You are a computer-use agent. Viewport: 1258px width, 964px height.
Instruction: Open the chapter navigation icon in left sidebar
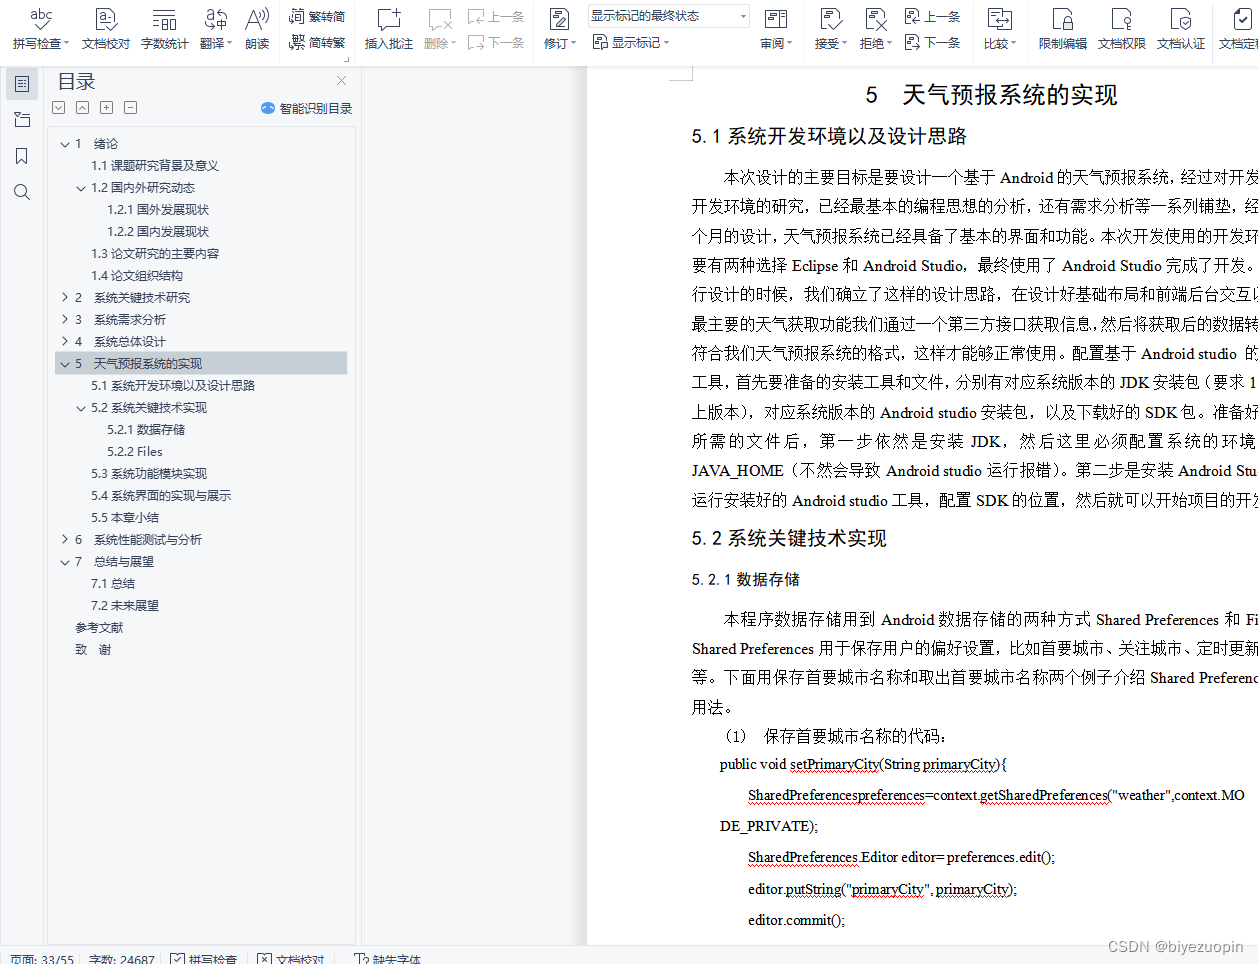tap(22, 120)
